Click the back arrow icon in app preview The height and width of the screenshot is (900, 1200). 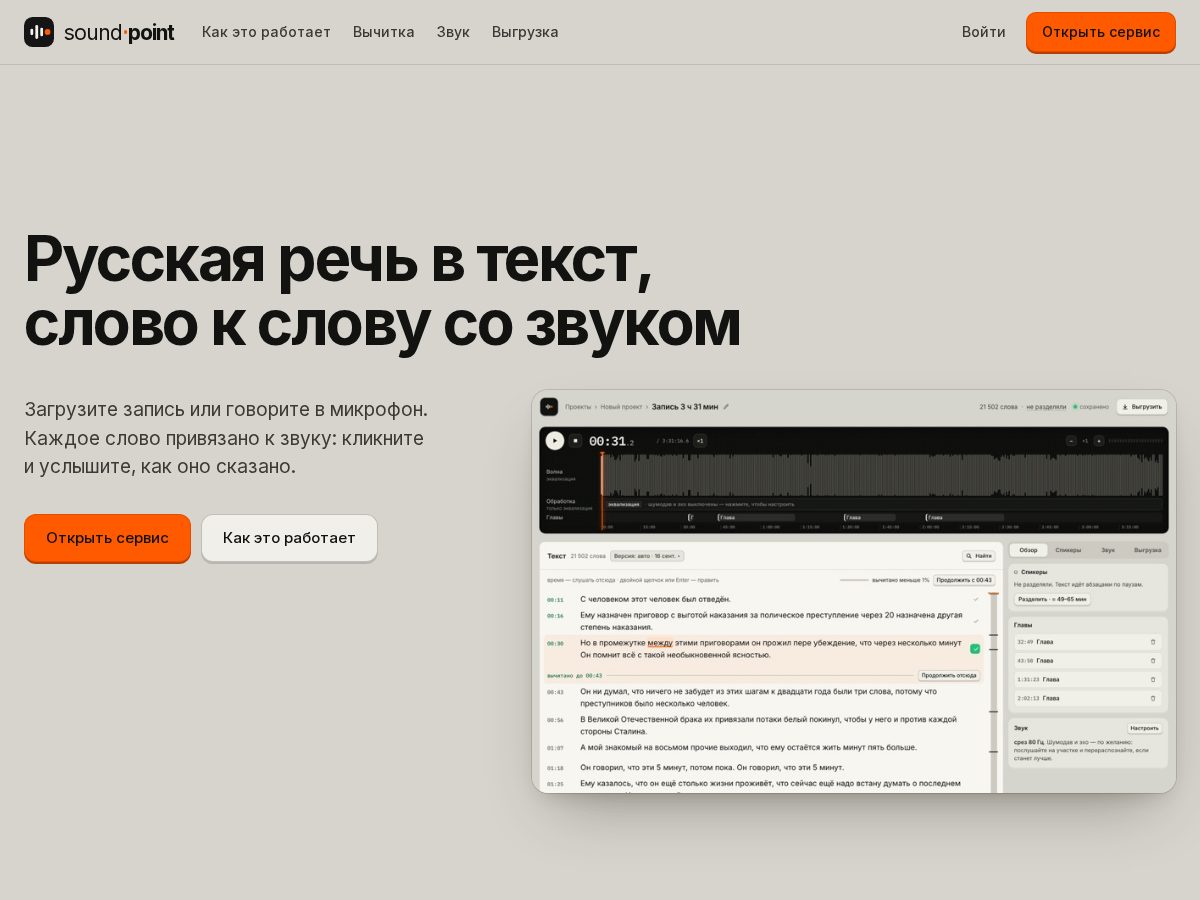[x=549, y=407]
